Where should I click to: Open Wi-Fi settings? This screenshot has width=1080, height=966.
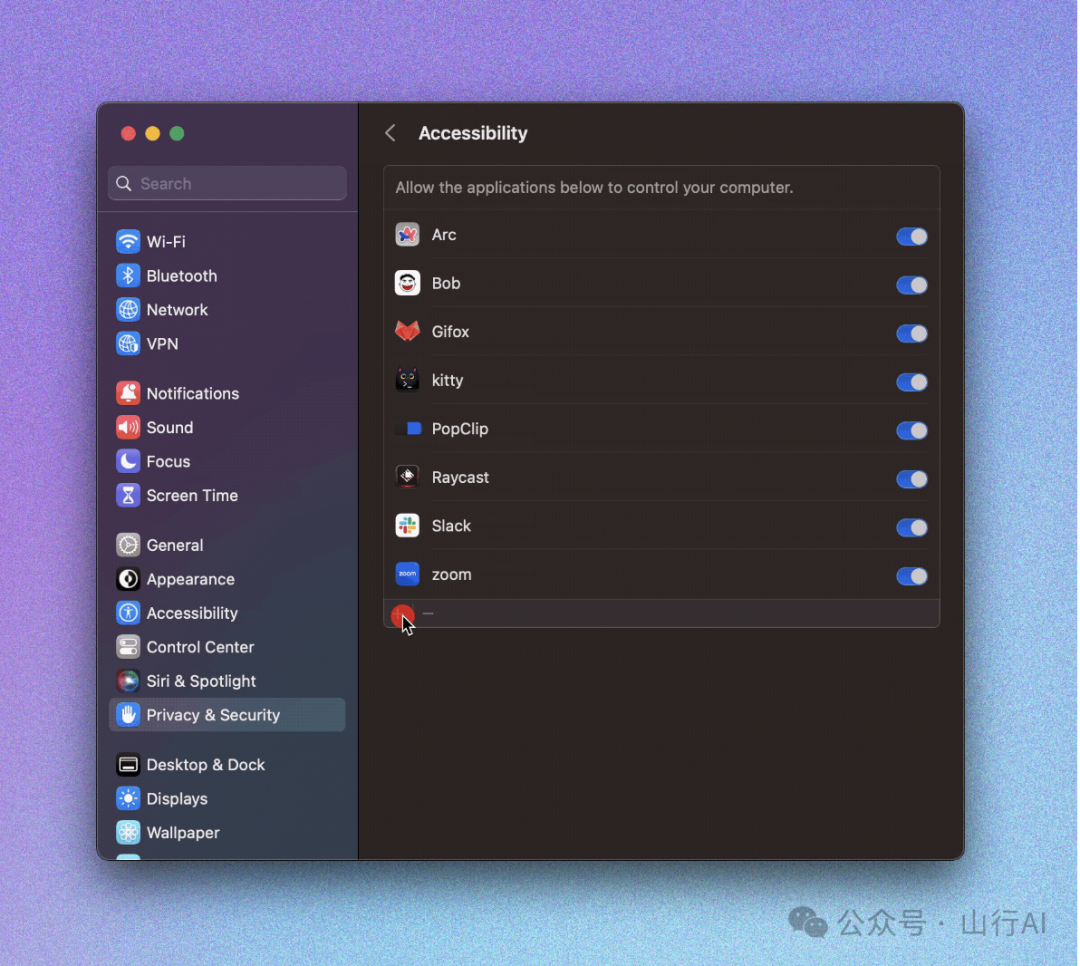click(x=227, y=242)
